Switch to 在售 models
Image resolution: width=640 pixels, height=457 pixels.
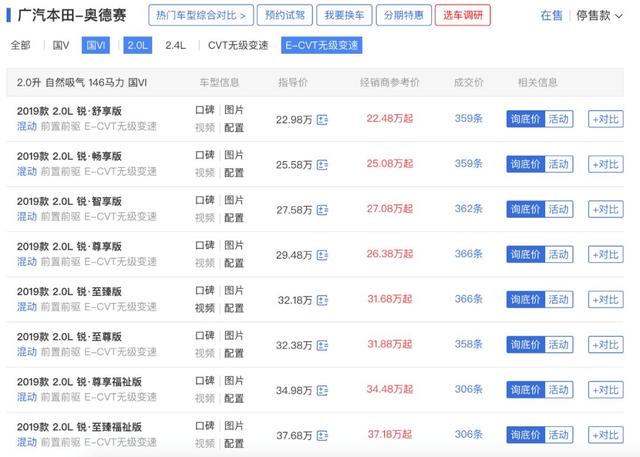point(551,16)
